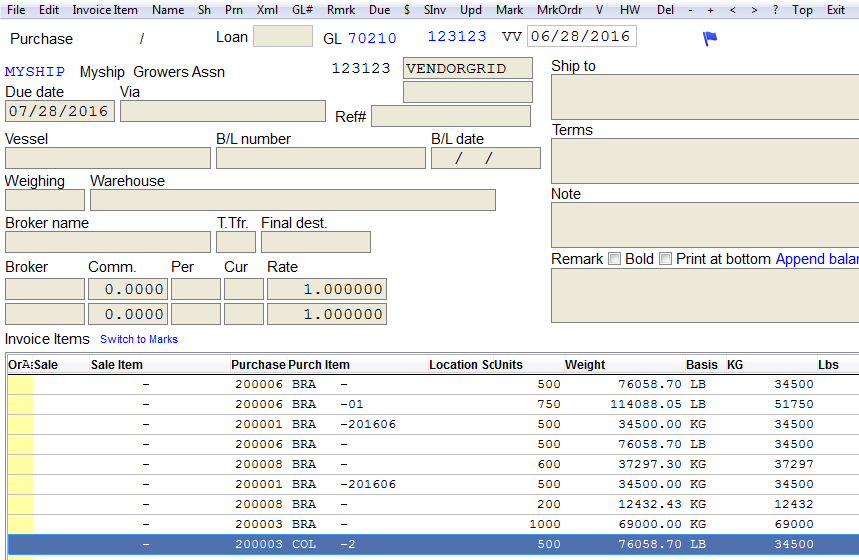The height and width of the screenshot is (560, 859).
Task: Click the Ship to text area
Action: pyautogui.click(x=705, y=97)
